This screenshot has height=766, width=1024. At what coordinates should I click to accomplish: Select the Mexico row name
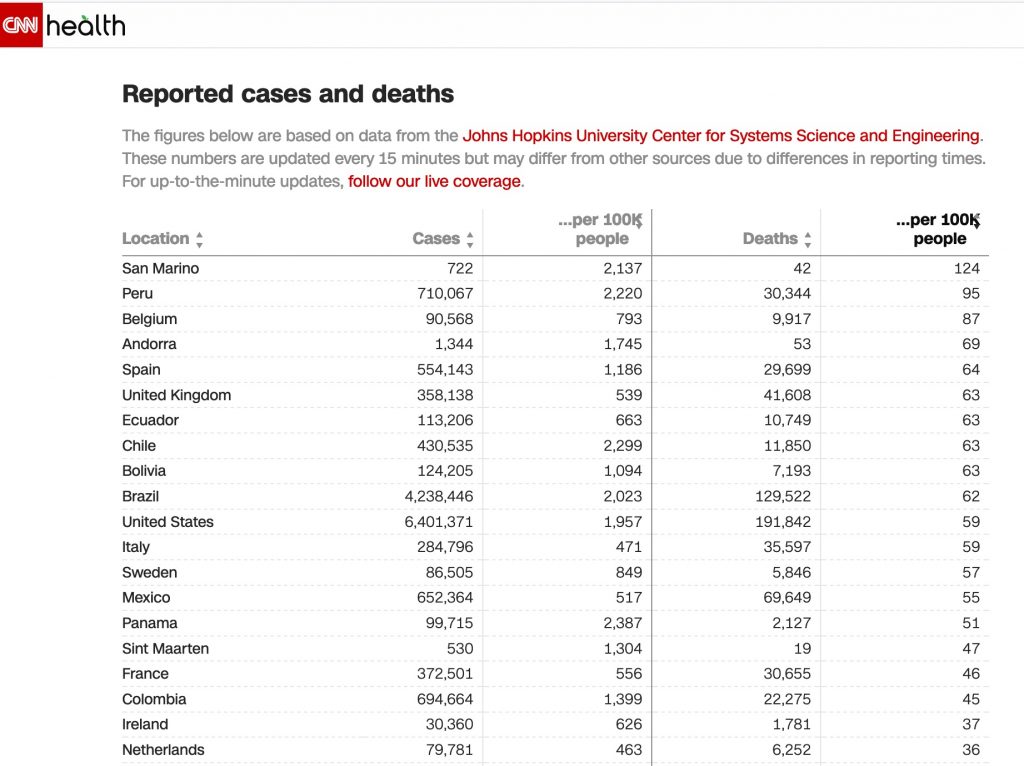[x=146, y=598]
